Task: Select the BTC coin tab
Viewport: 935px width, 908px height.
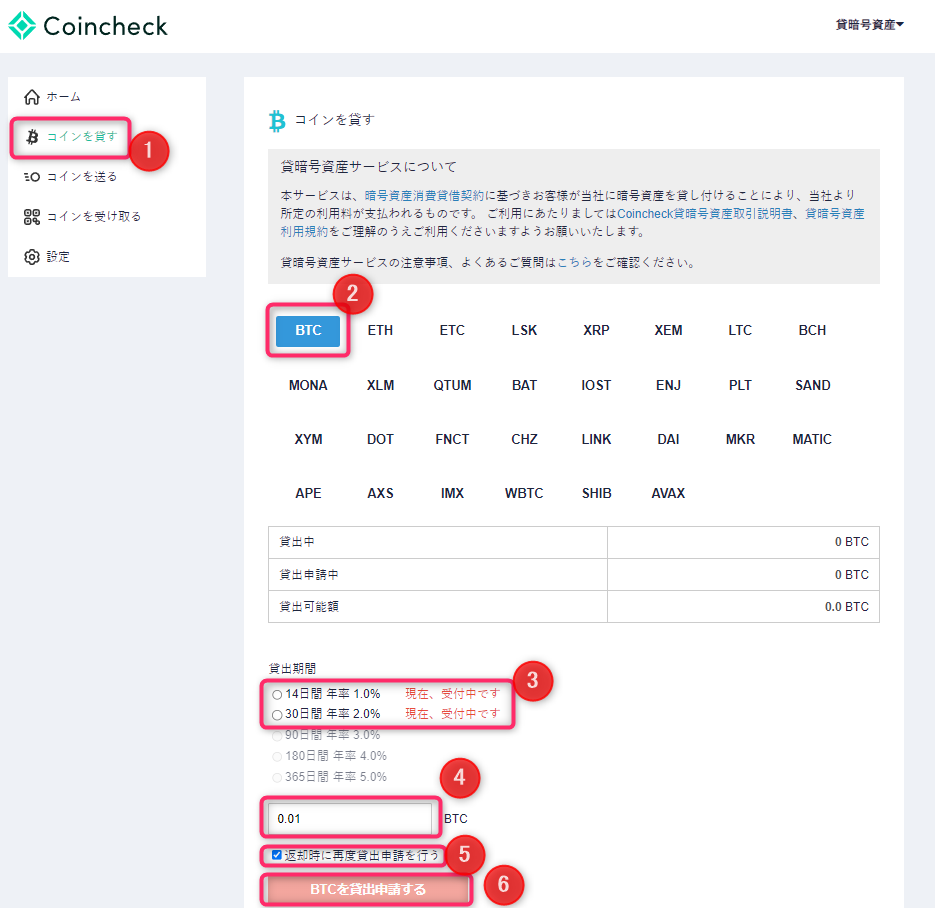Action: pyautogui.click(x=308, y=330)
